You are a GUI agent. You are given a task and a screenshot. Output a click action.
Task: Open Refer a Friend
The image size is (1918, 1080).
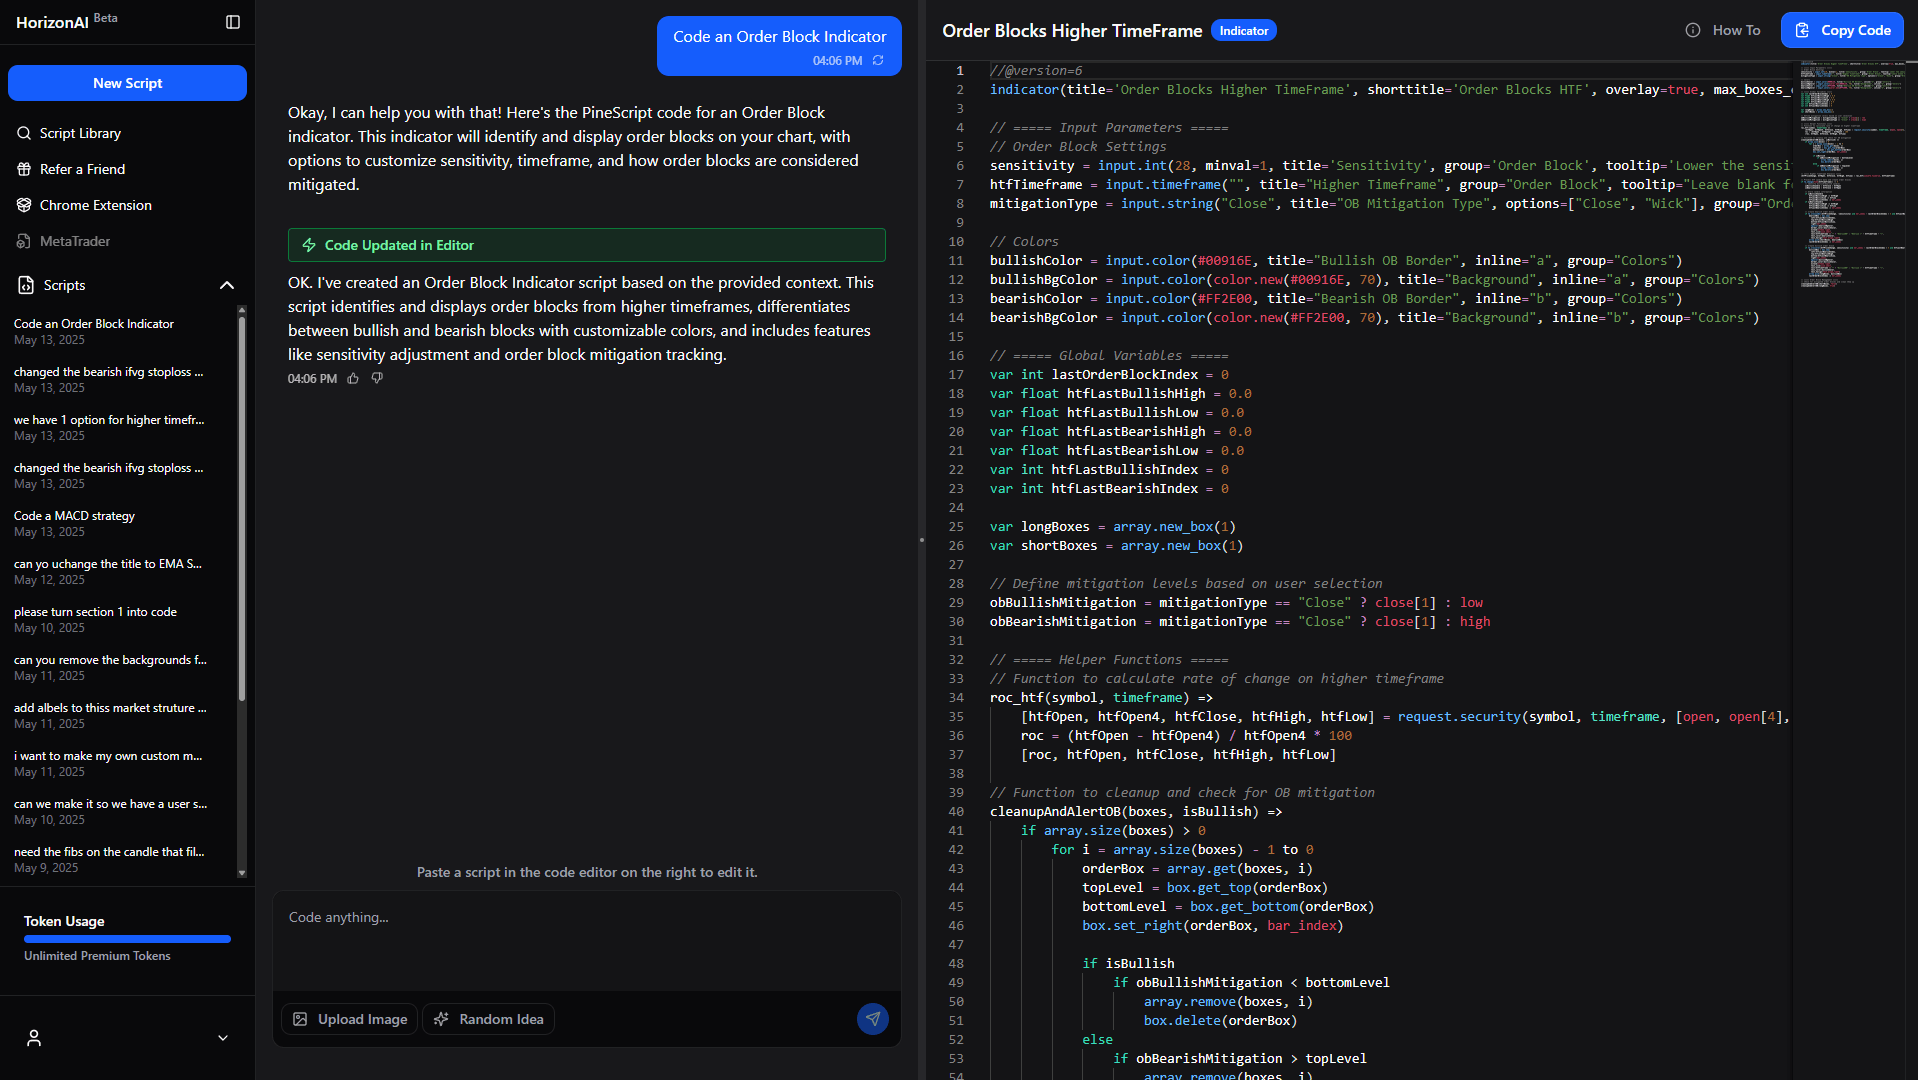pyautogui.click(x=82, y=169)
